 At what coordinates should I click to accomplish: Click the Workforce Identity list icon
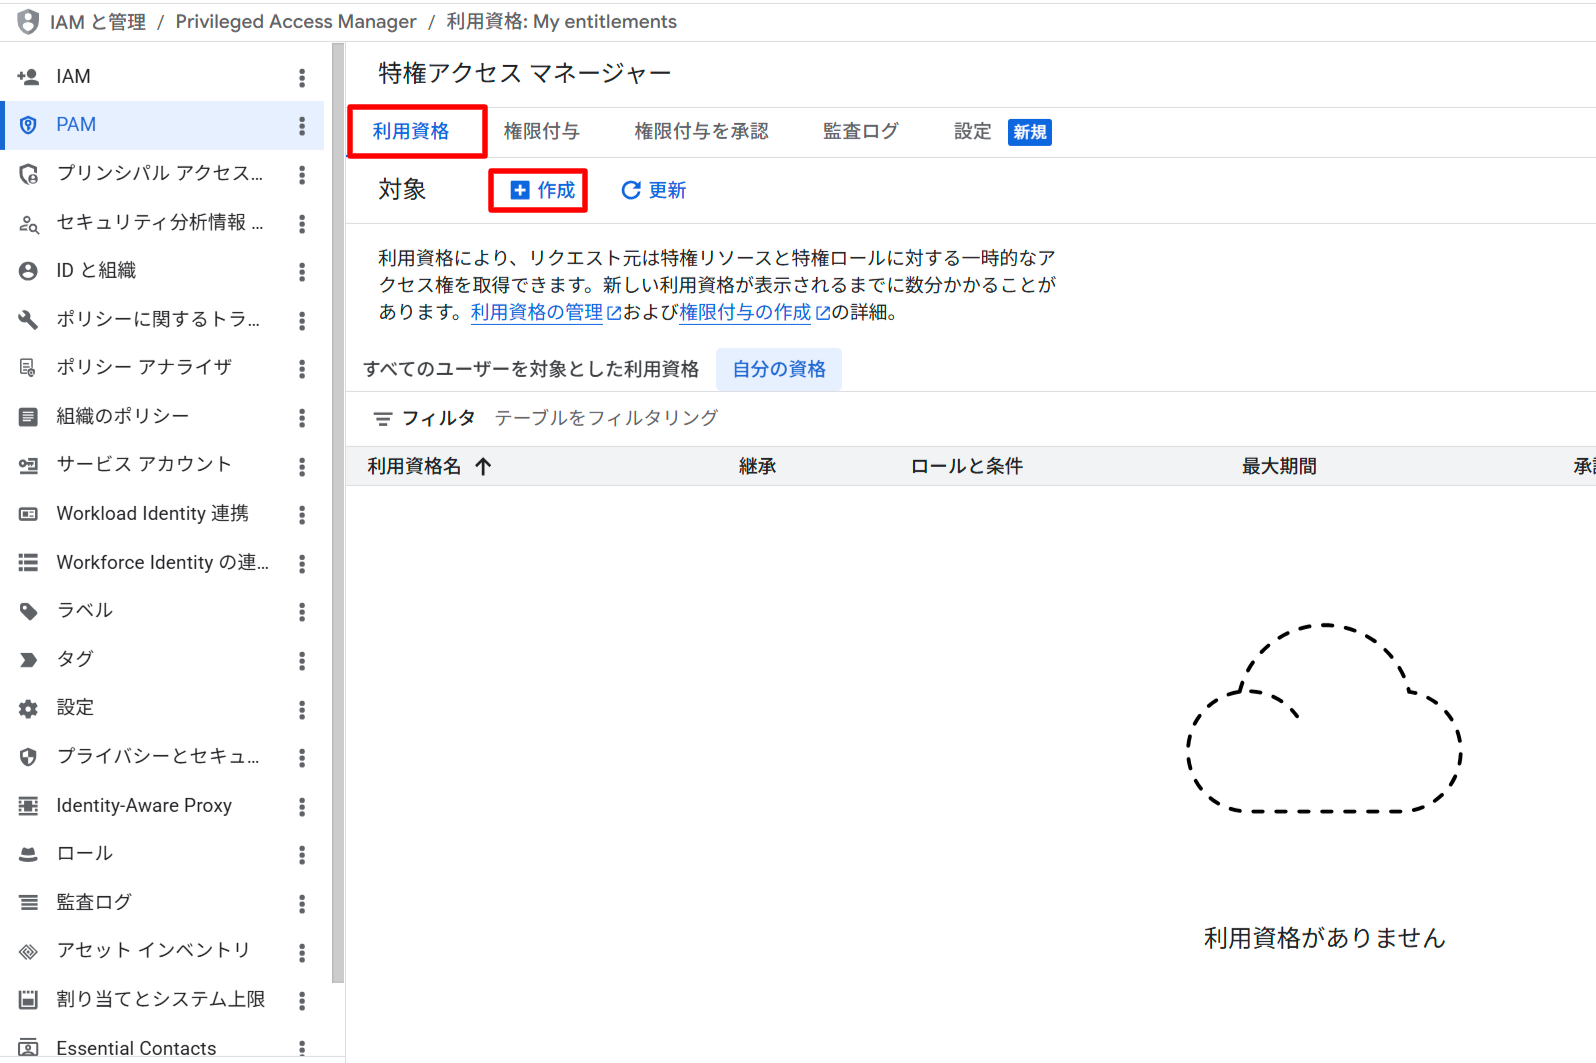point(28,563)
